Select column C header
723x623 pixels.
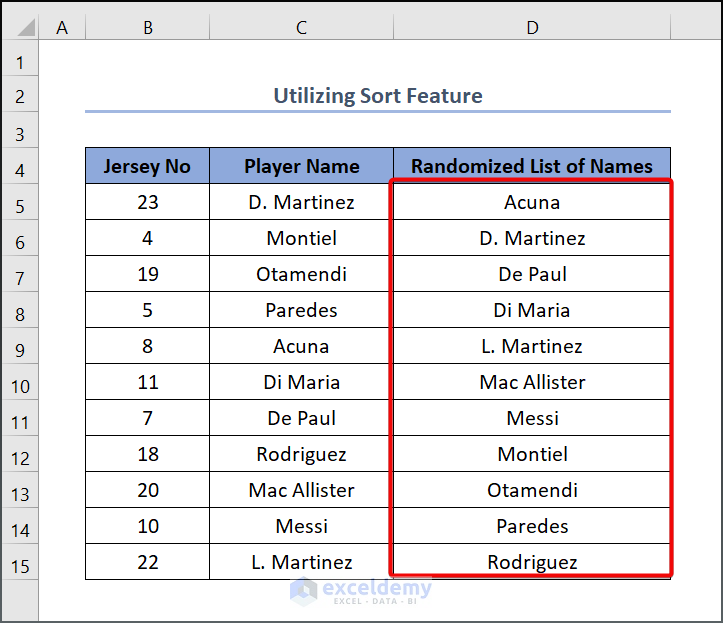[301, 28]
